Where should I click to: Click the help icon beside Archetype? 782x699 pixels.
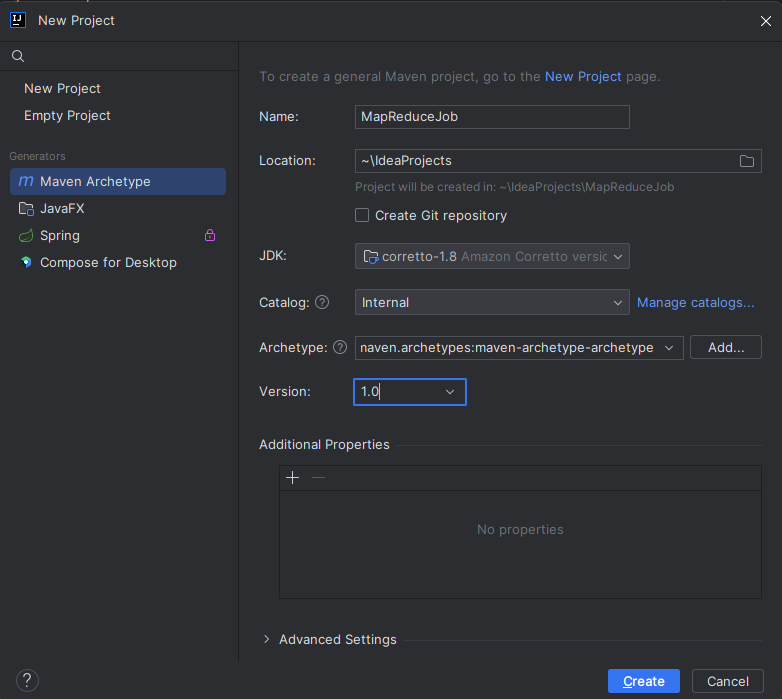click(340, 347)
